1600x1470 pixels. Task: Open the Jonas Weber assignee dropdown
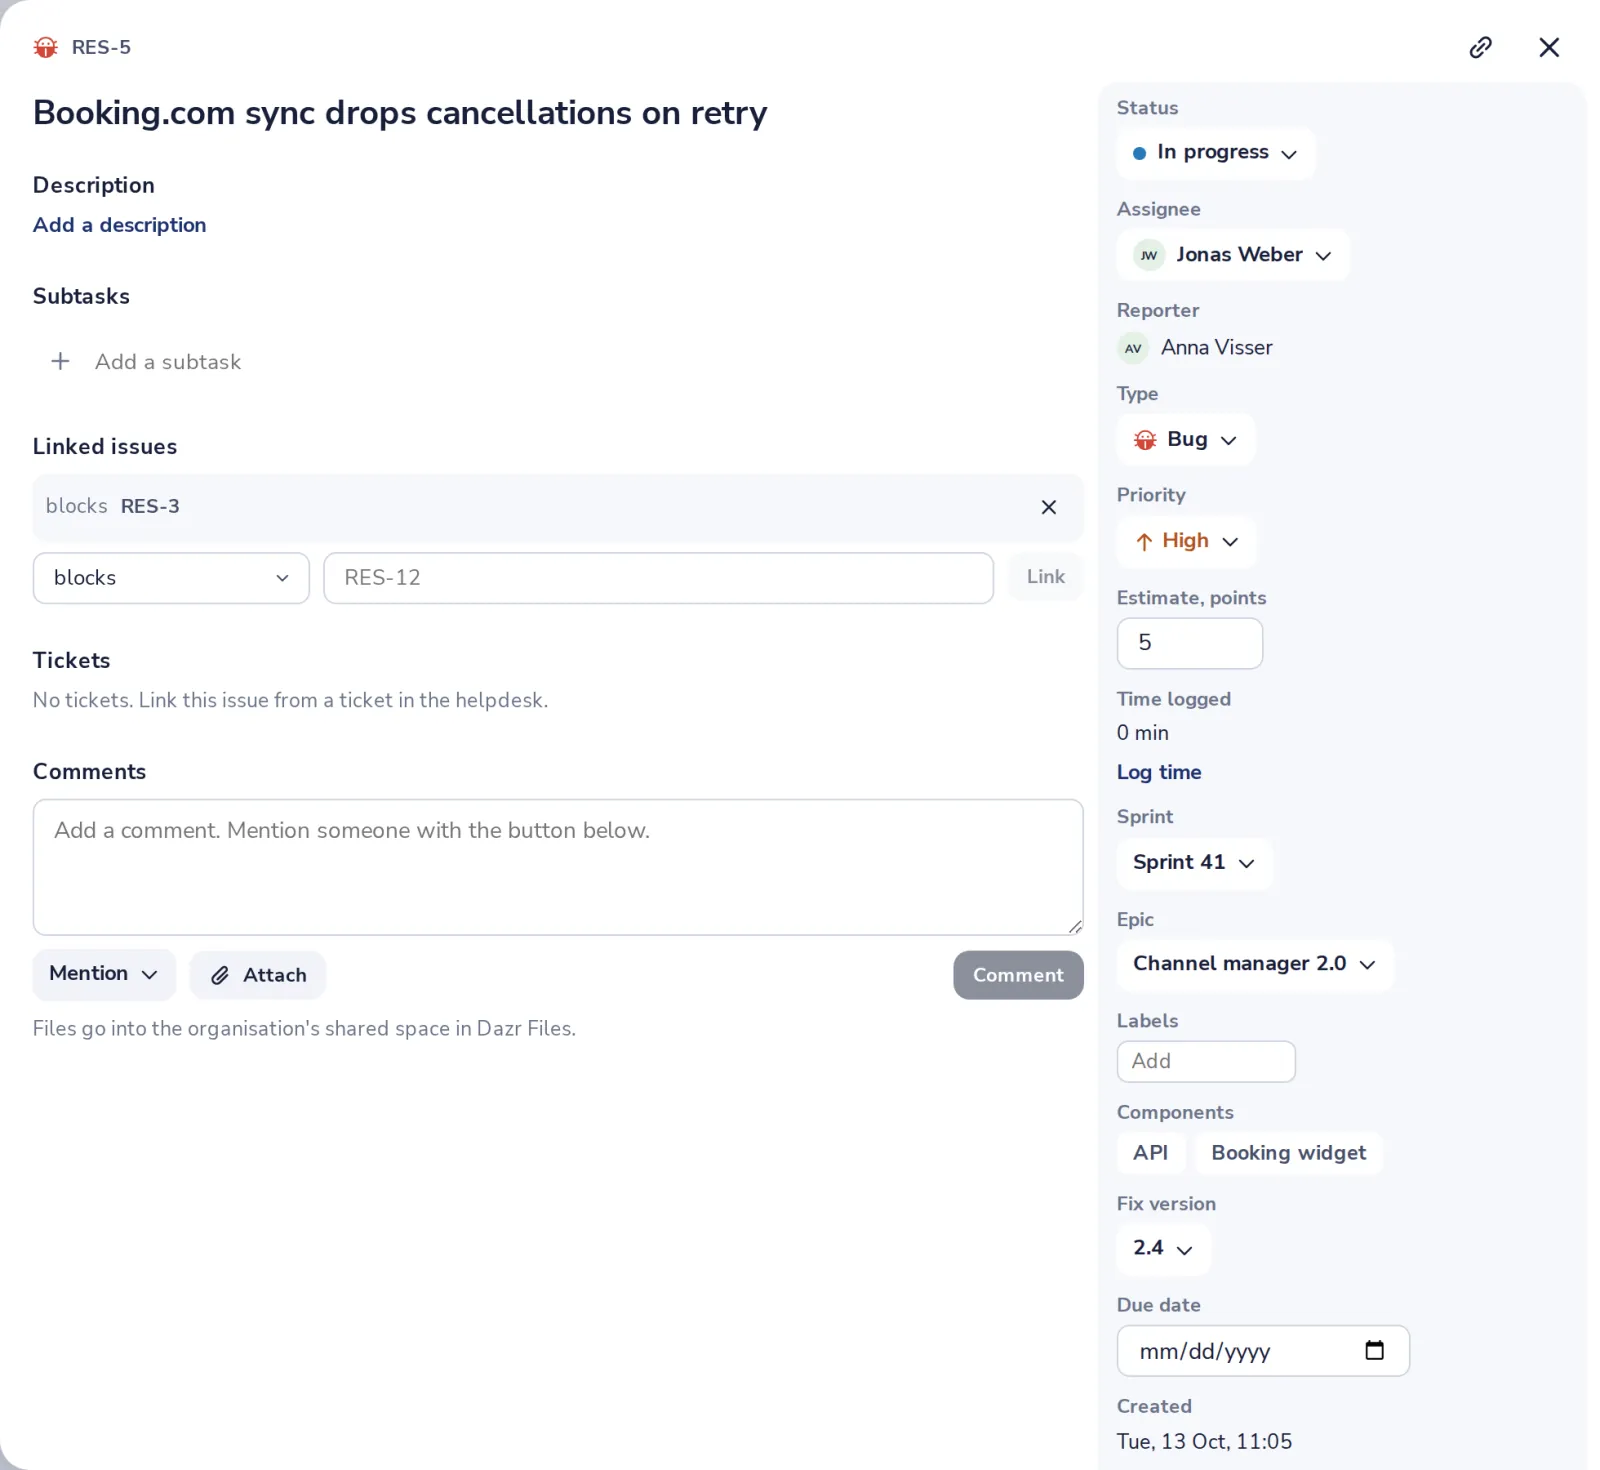click(1233, 255)
